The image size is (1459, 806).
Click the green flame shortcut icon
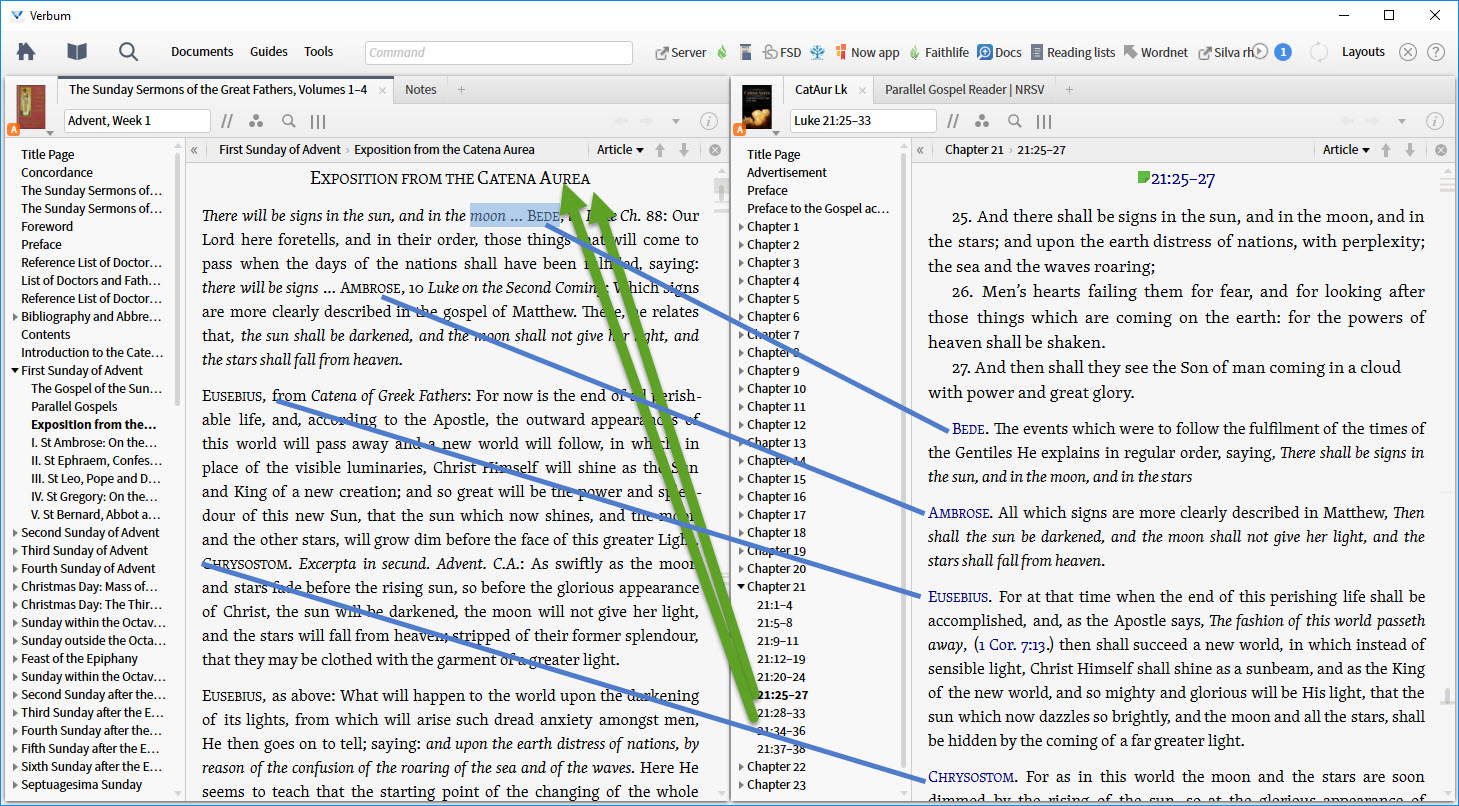pyautogui.click(x=722, y=53)
